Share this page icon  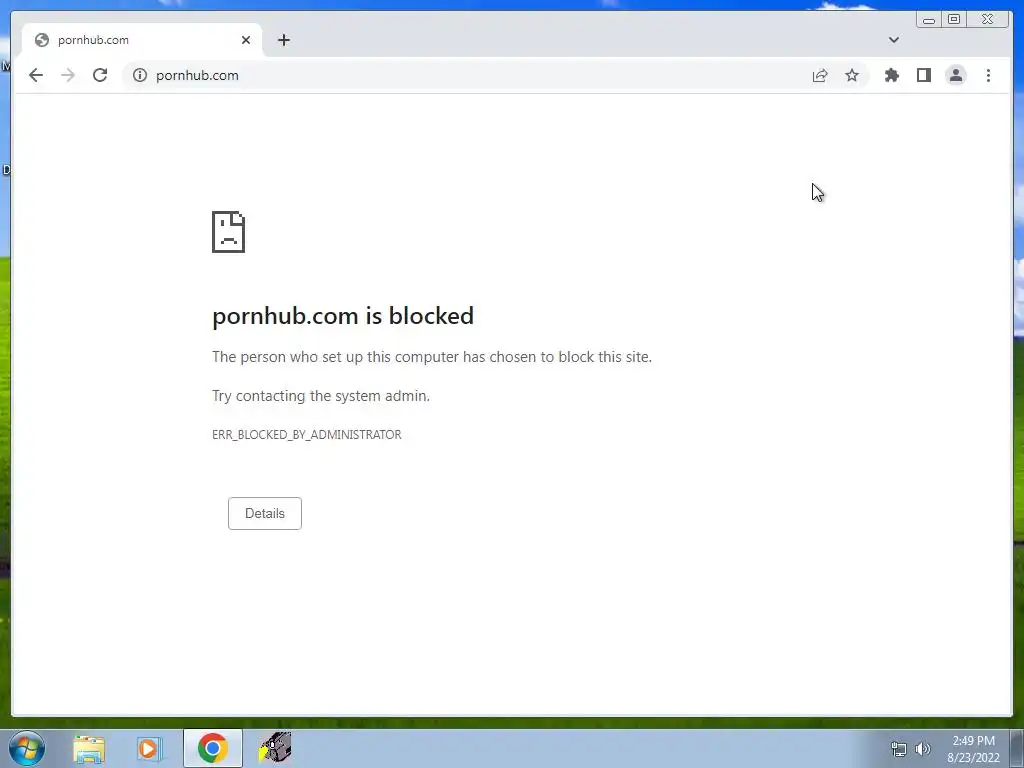pos(820,75)
